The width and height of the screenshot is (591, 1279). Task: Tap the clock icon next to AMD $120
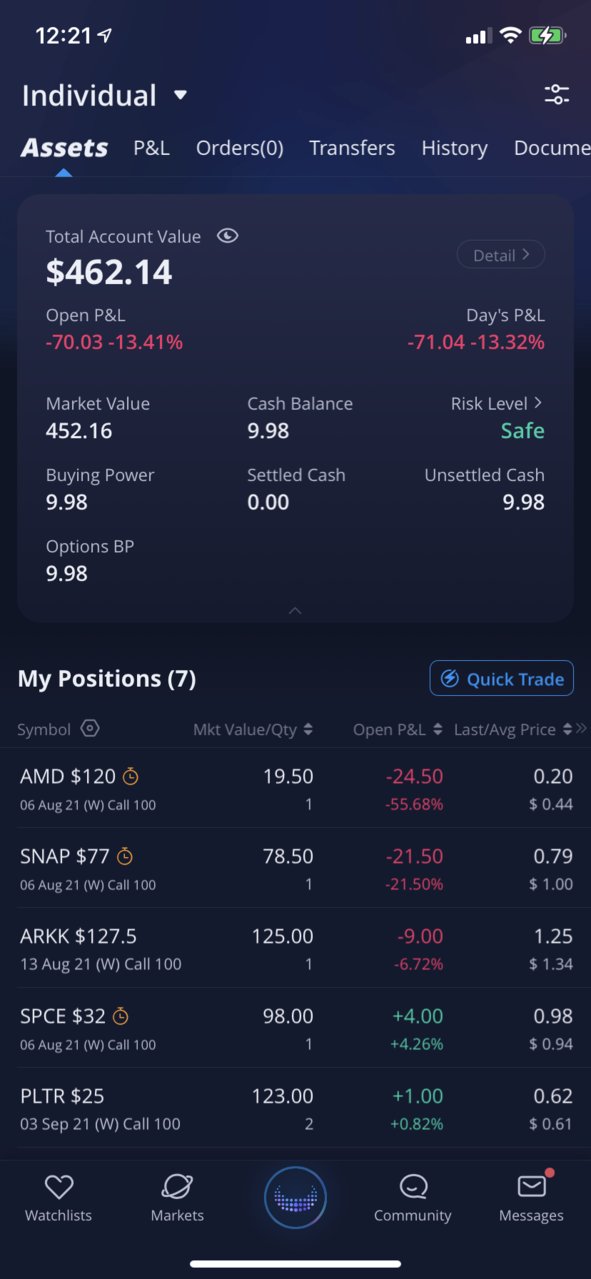tap(131, 776)
